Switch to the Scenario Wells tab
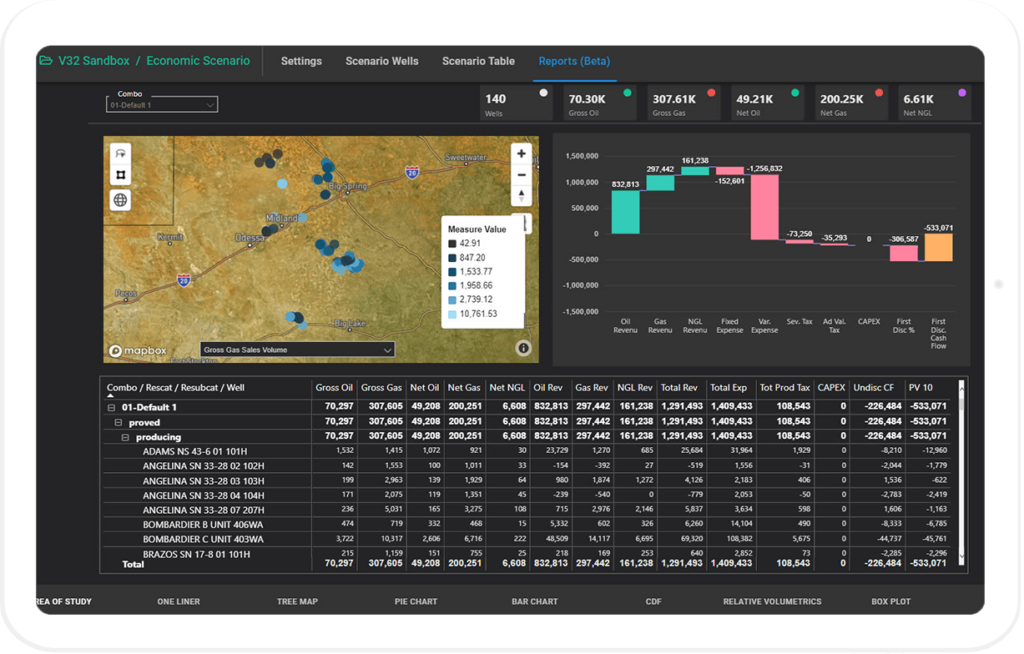 point(382,61)
